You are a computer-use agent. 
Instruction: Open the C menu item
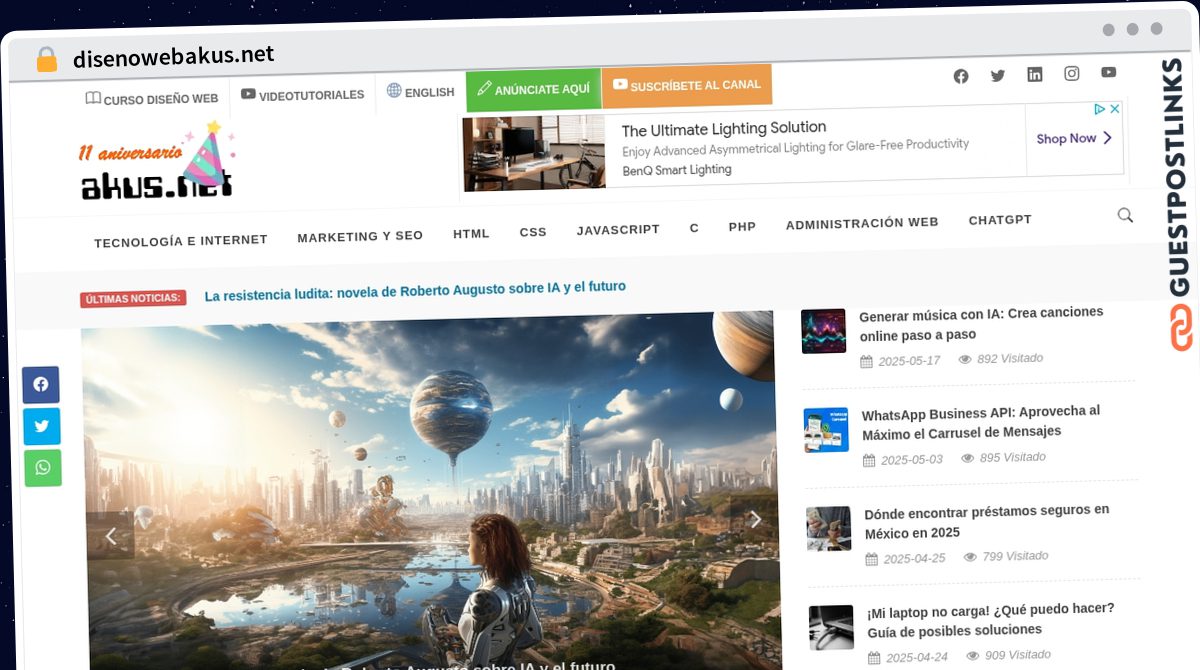(x=694, y=228)
